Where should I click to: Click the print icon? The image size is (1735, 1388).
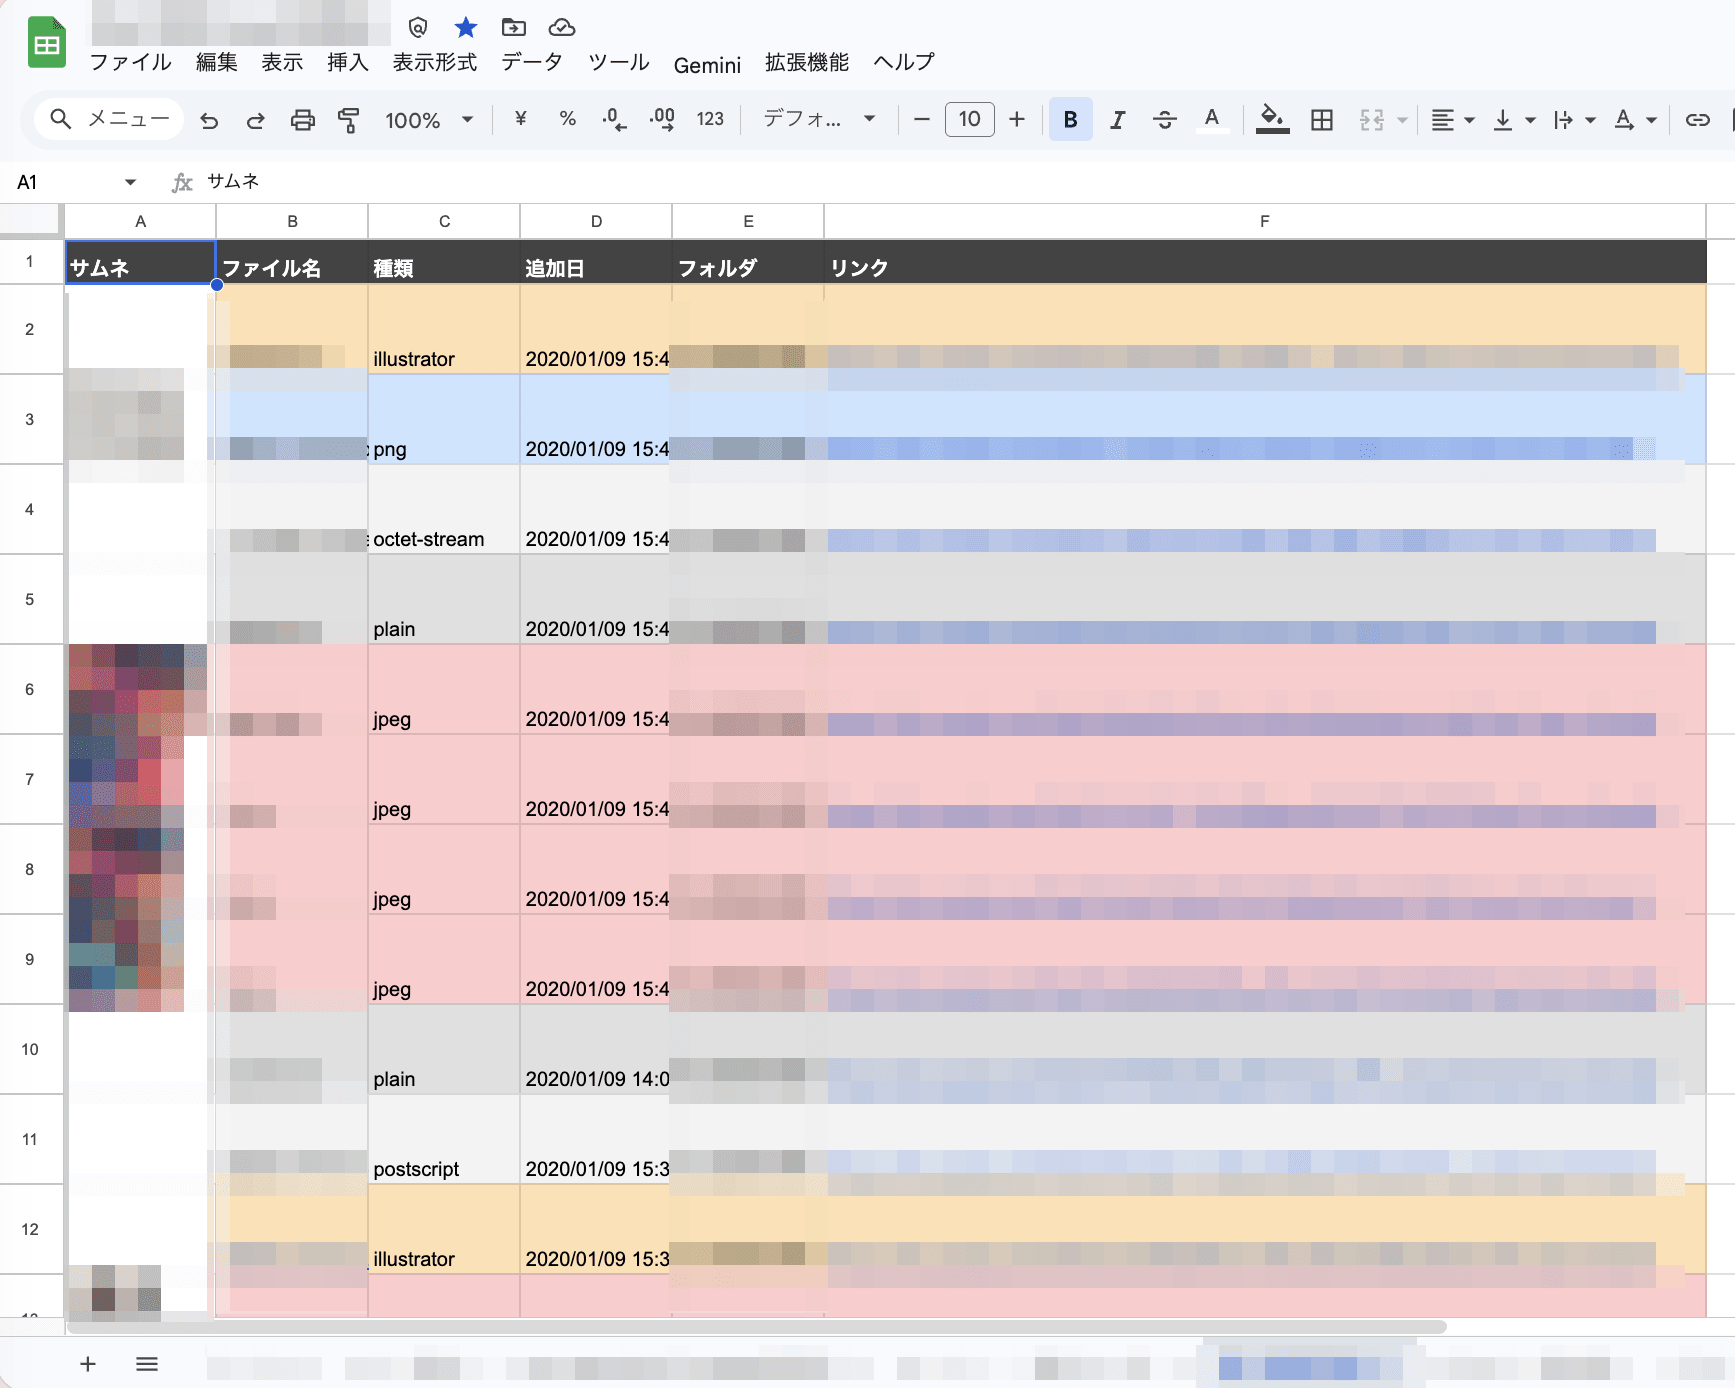[x=302, y=120]
